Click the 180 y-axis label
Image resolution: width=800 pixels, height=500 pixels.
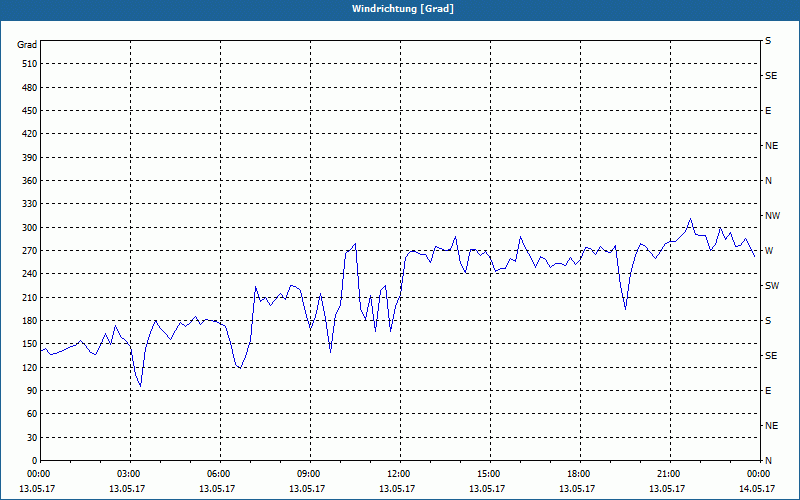(x=30, y=321)
